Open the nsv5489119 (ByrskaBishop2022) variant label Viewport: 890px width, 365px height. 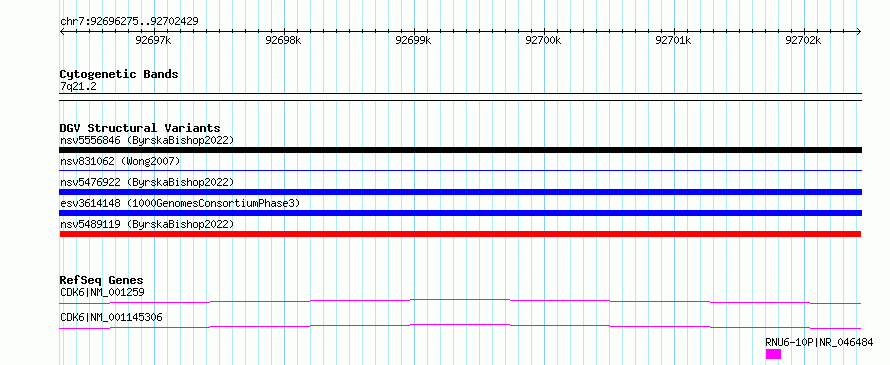tap(147, 224)
